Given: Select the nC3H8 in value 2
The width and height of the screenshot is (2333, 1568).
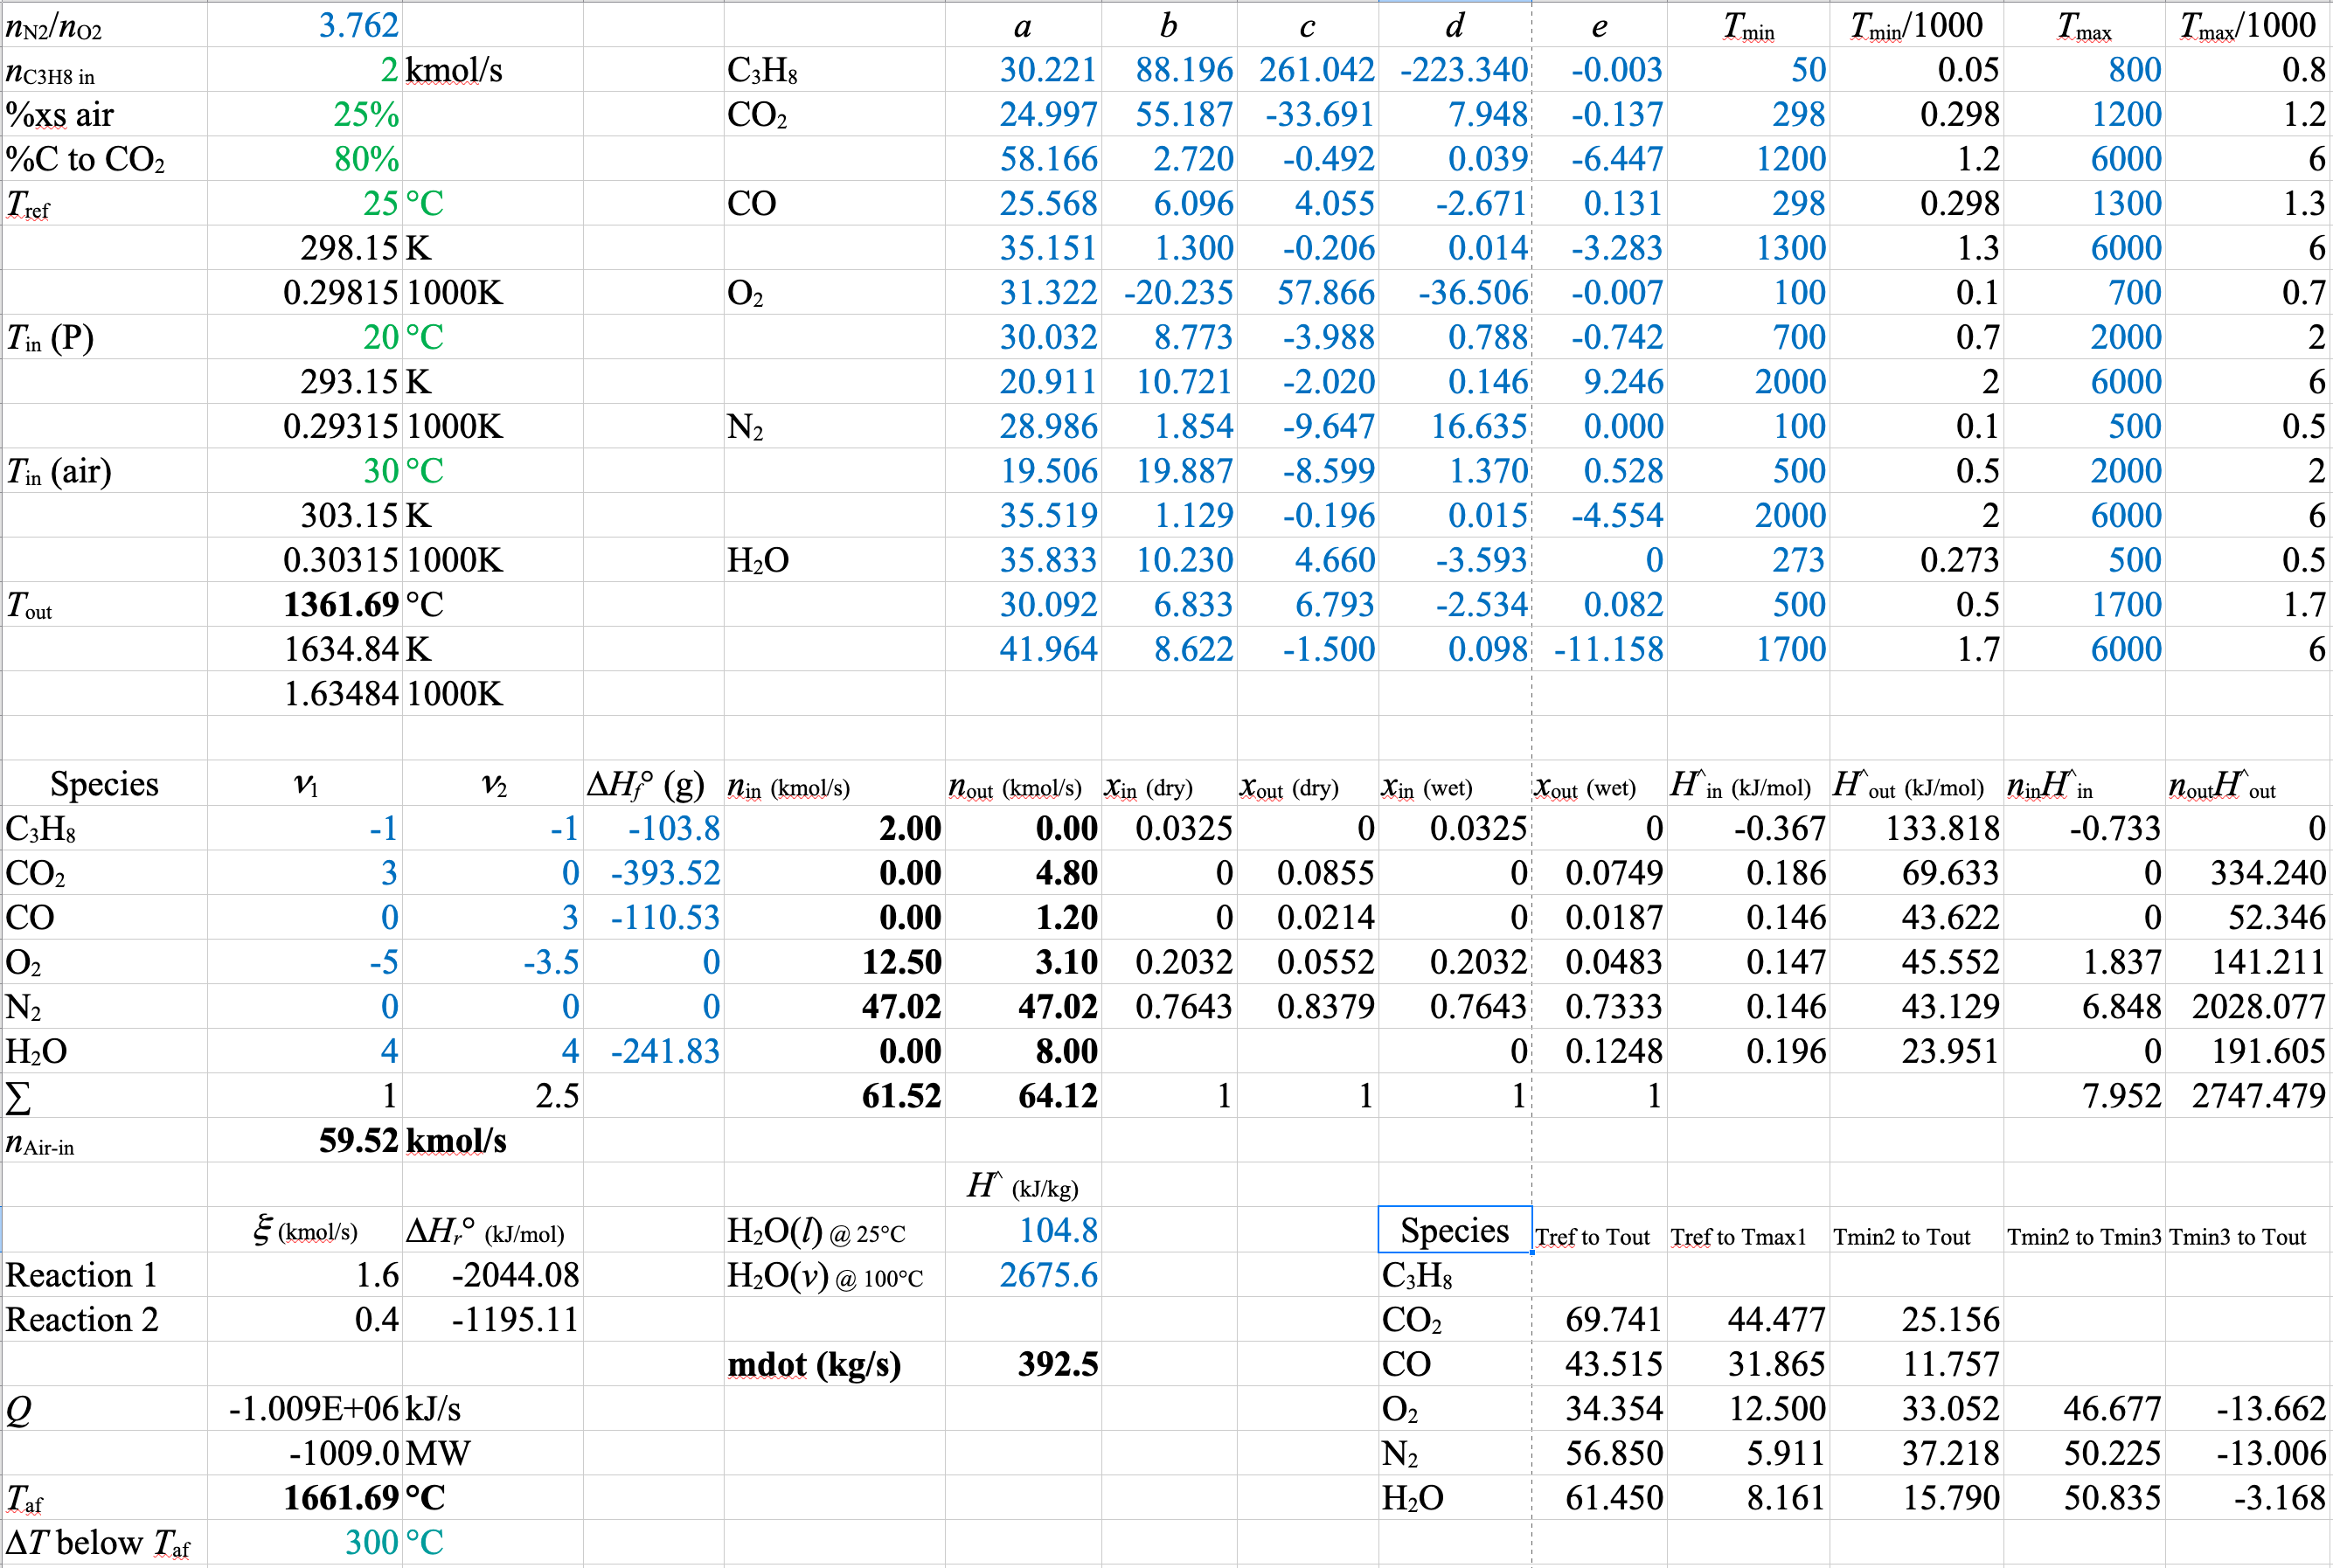Looking at the screenshot, I should pos(388,70).
